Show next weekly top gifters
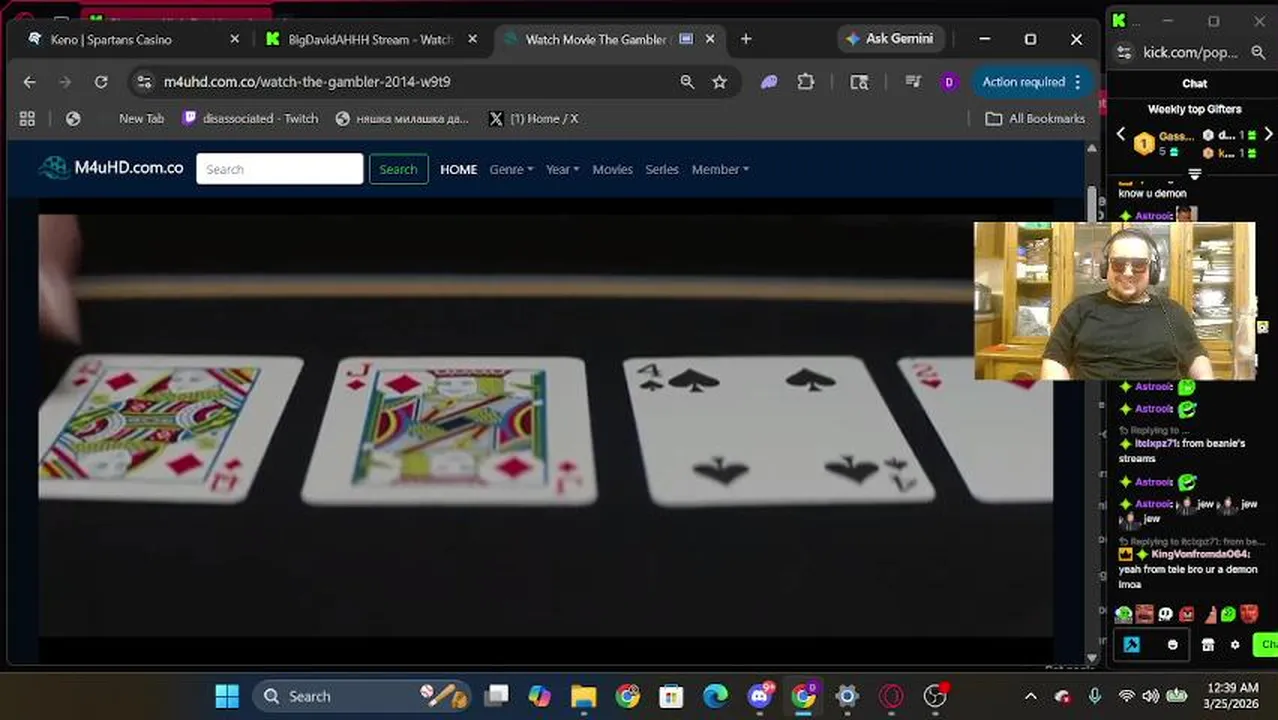The height and width of the screenshot is (720, 1278). pyautogui.click(x=1268, y=134)
